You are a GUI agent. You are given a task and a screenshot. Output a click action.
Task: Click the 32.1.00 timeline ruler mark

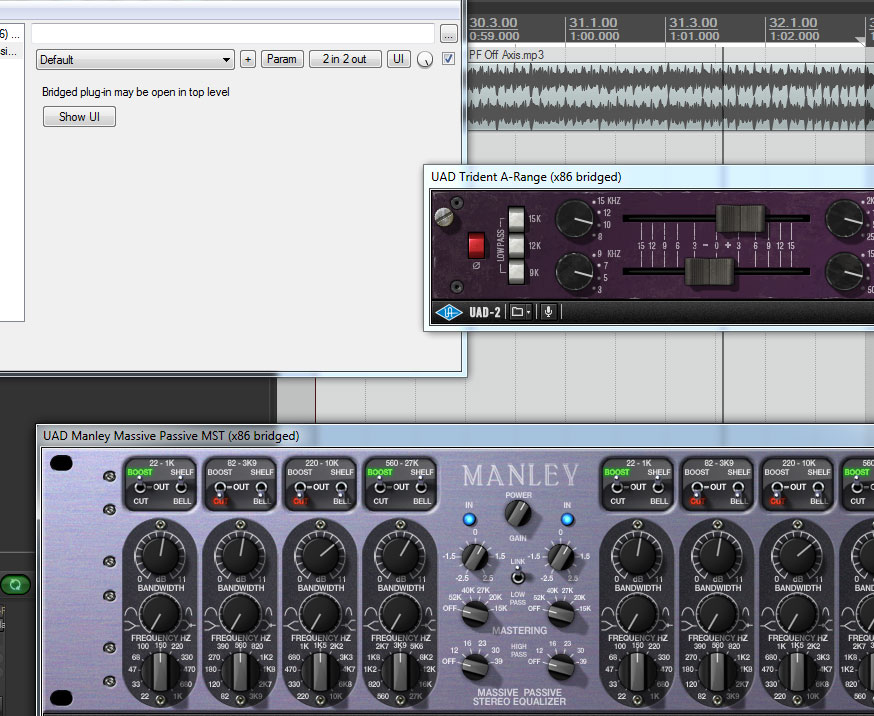click(793, 23)
